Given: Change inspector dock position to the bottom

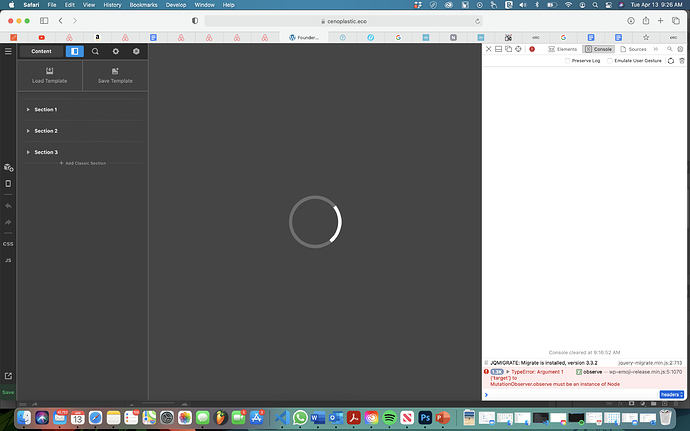Looking at the screenshot, I should coord(498,49).
